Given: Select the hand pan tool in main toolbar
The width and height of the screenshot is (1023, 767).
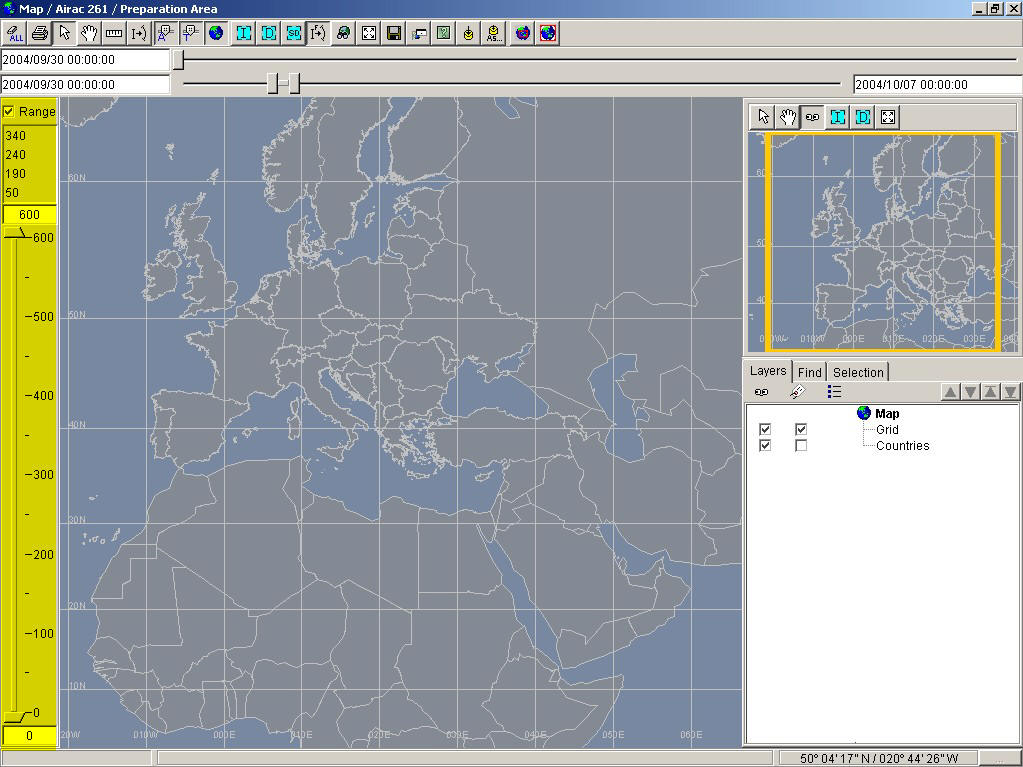Looking at the screenshot, I should pyautogui.click(x=89, y=33).
